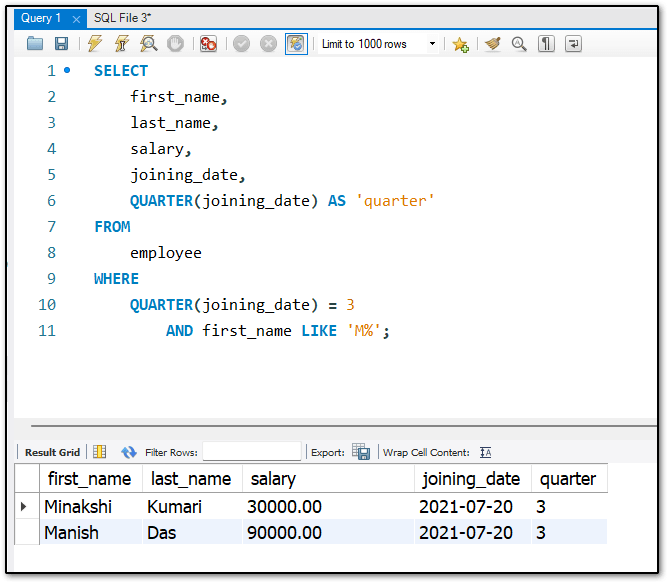Select the Result Grid label

52,453
